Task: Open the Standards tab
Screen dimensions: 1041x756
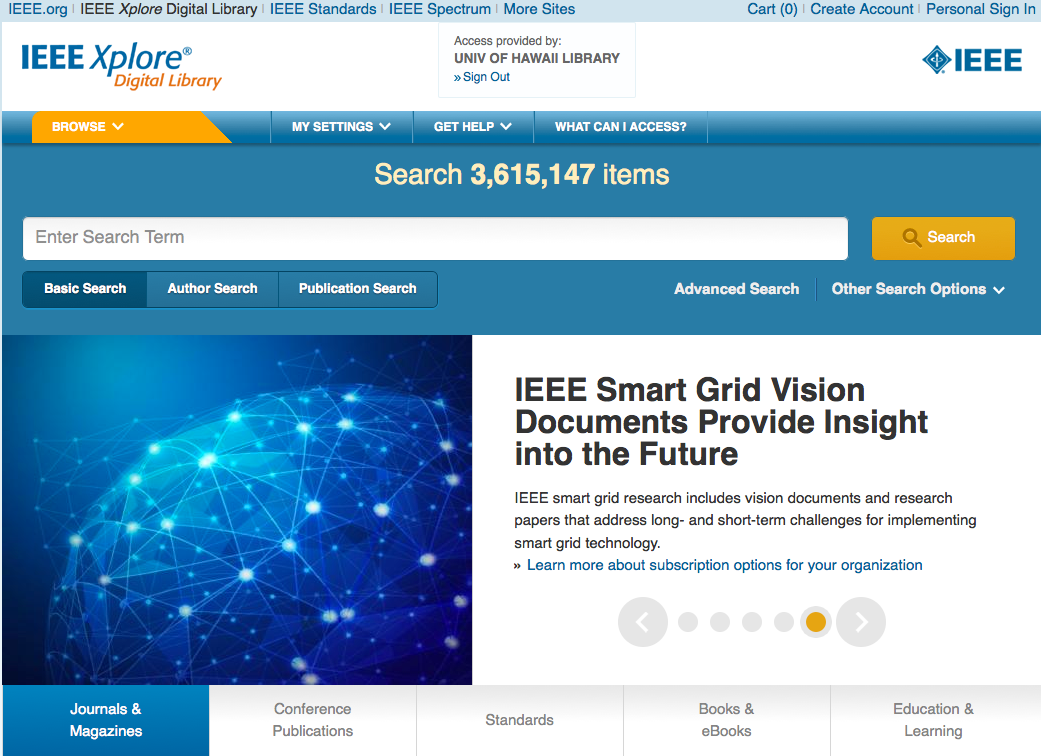Action: 520,720
